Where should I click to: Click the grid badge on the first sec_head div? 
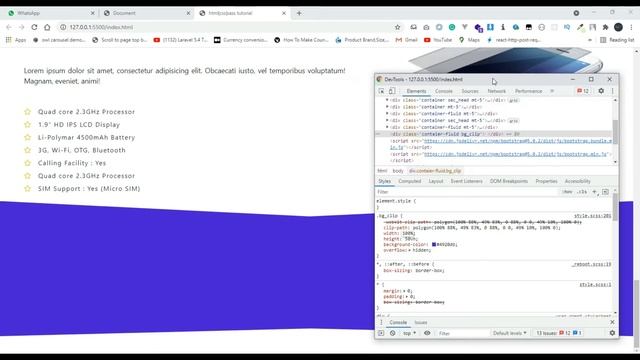(513, 100)
